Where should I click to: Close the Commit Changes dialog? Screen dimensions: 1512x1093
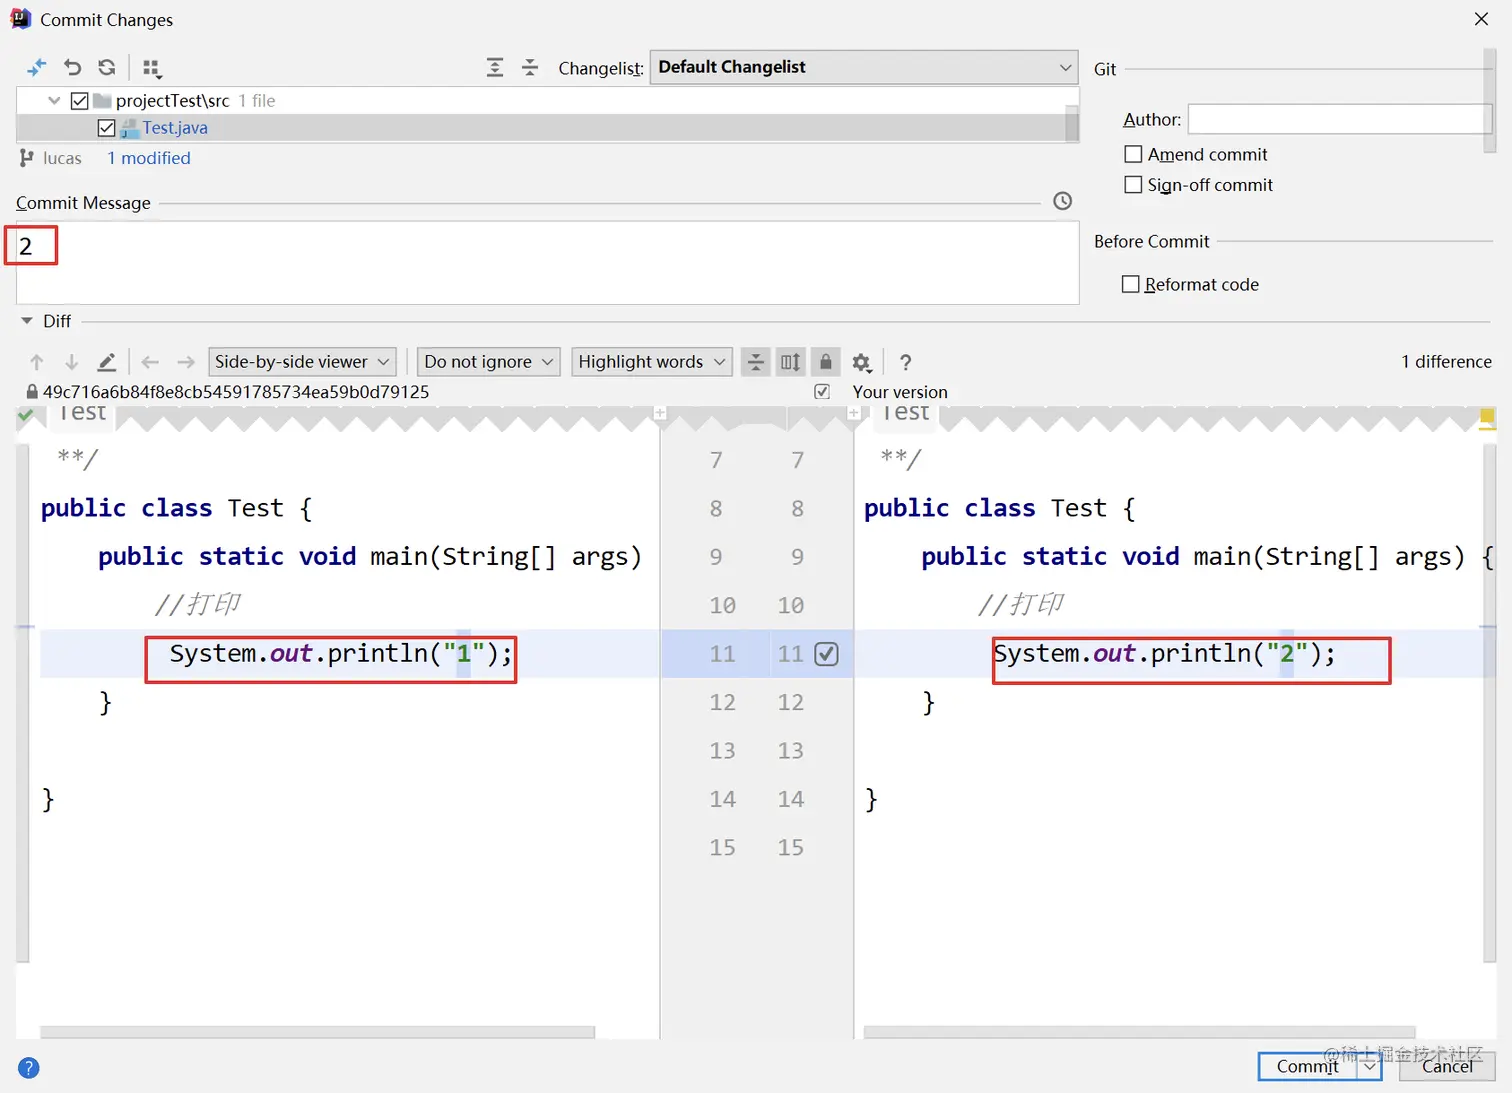pos(1481,19)
